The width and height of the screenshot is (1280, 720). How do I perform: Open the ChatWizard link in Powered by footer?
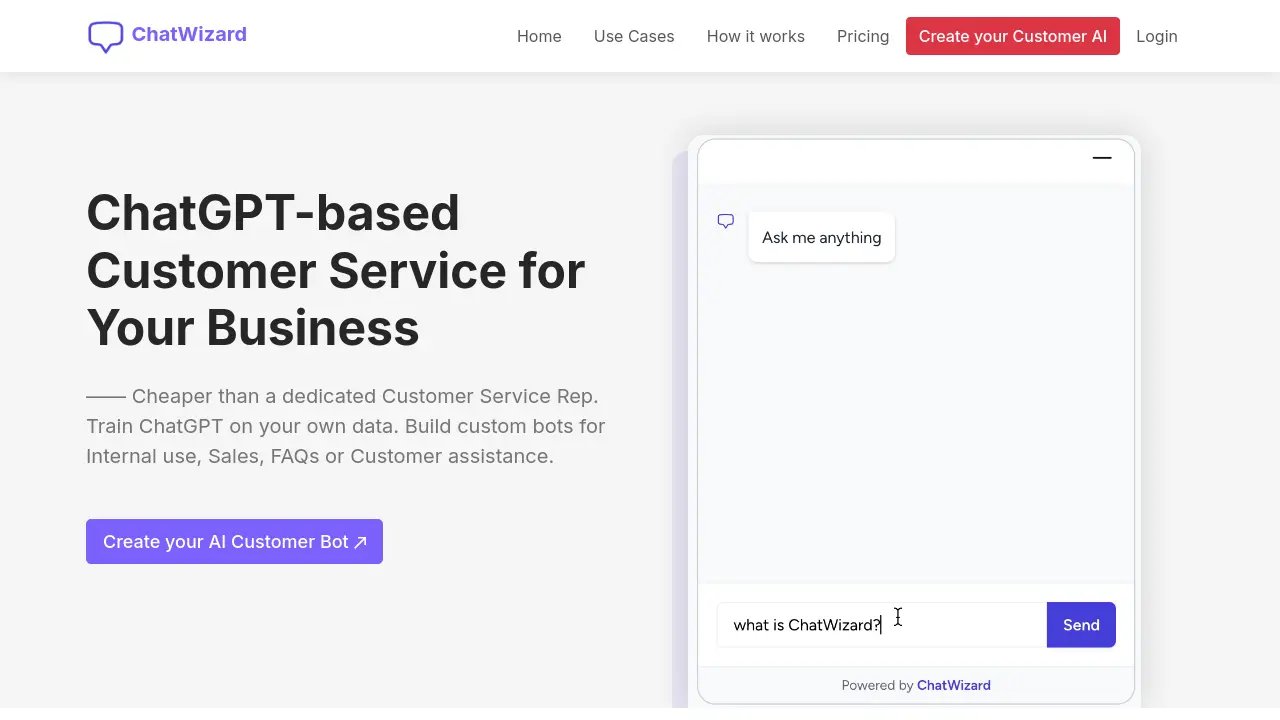coord(954,685)
